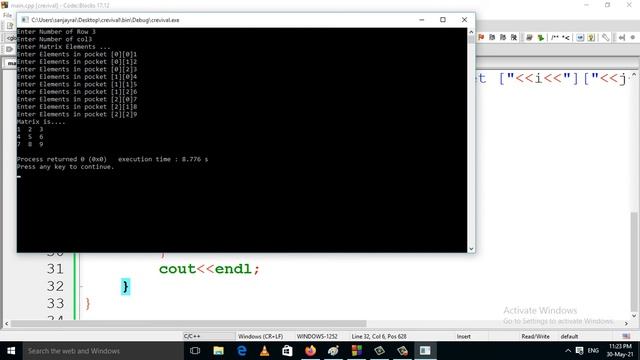Click the editor vertical scroll down arrow
The height and width of the screenshot is (360, 640).
click(633, 316)
